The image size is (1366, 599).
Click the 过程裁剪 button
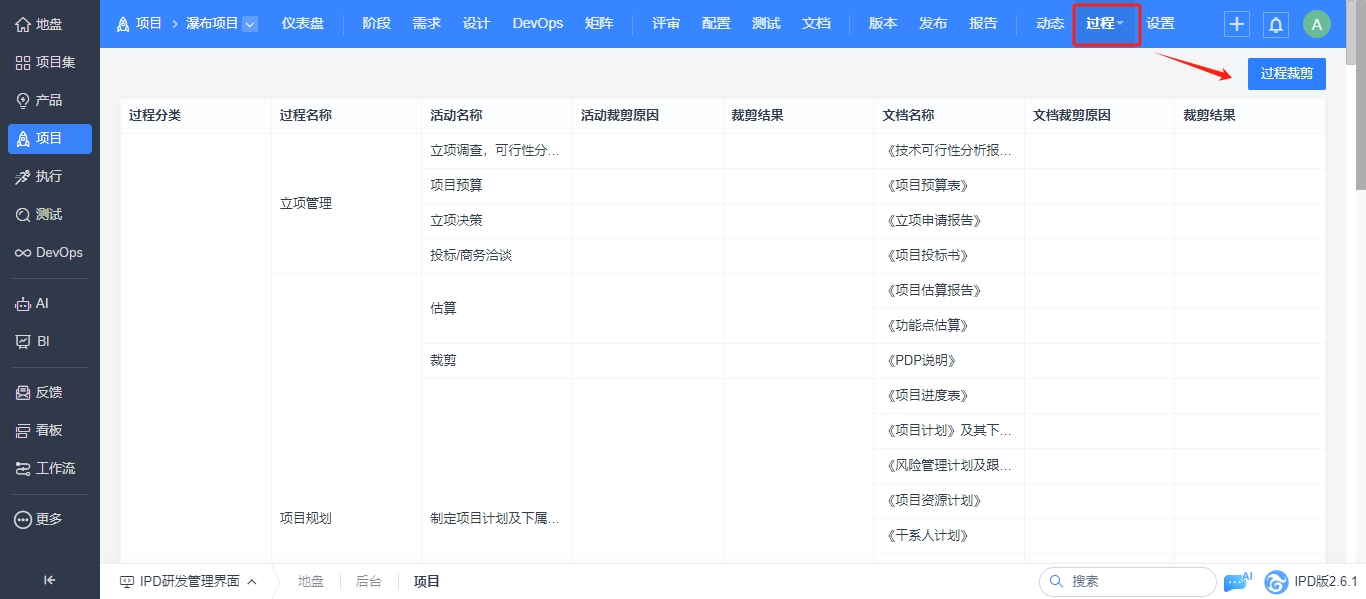point(1286,74)
